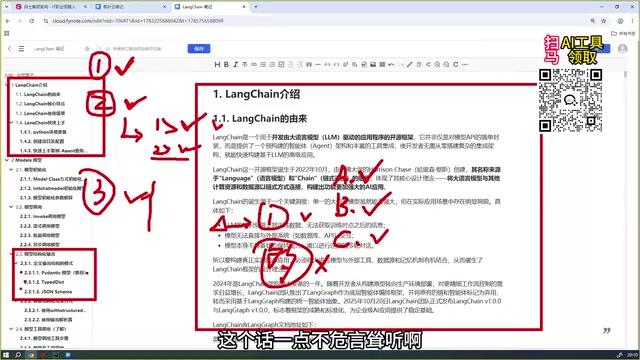Insert inline code with the angle-brackets icon
The height and width of the screenshot is (360, 640).
336,64
